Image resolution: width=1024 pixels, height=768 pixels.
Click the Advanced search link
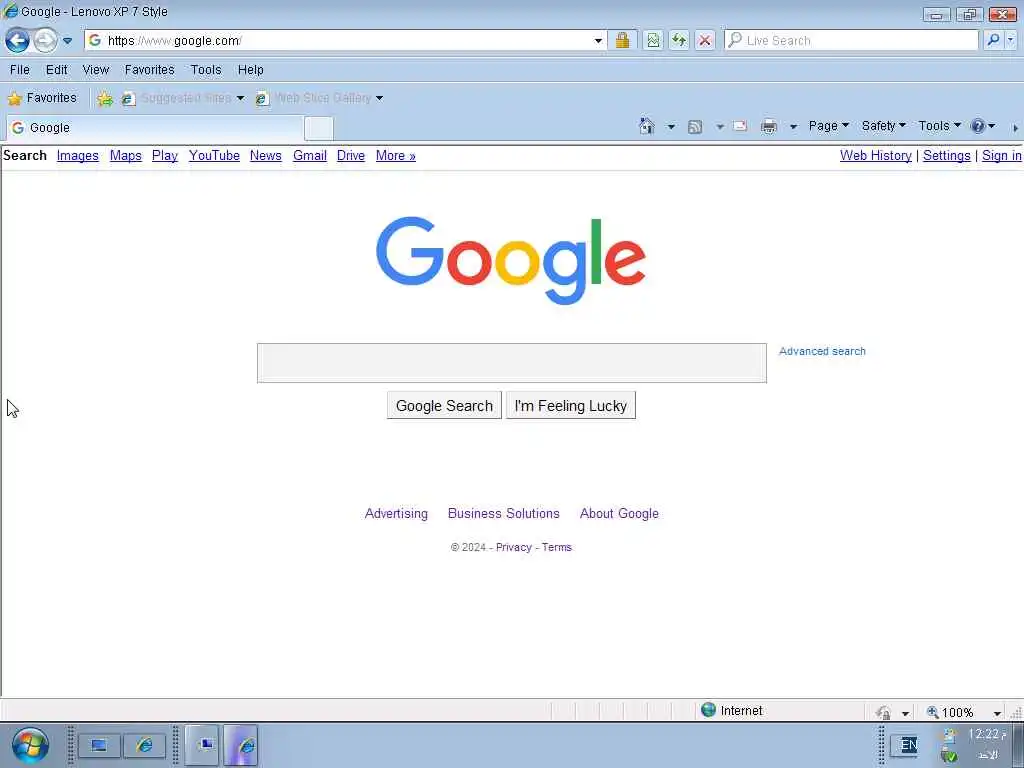pos(822,351)
